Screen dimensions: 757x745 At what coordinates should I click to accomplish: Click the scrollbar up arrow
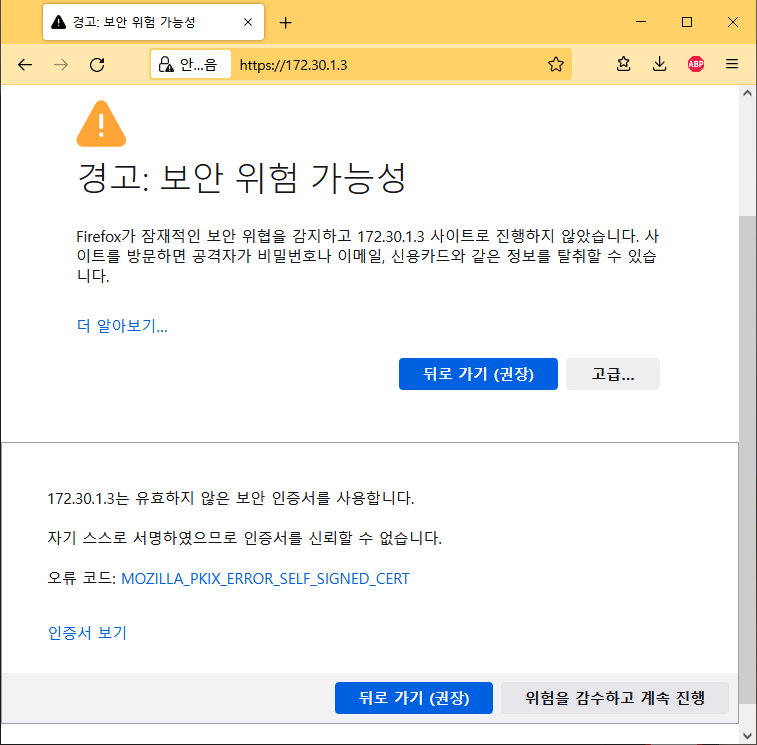(747, 94)
